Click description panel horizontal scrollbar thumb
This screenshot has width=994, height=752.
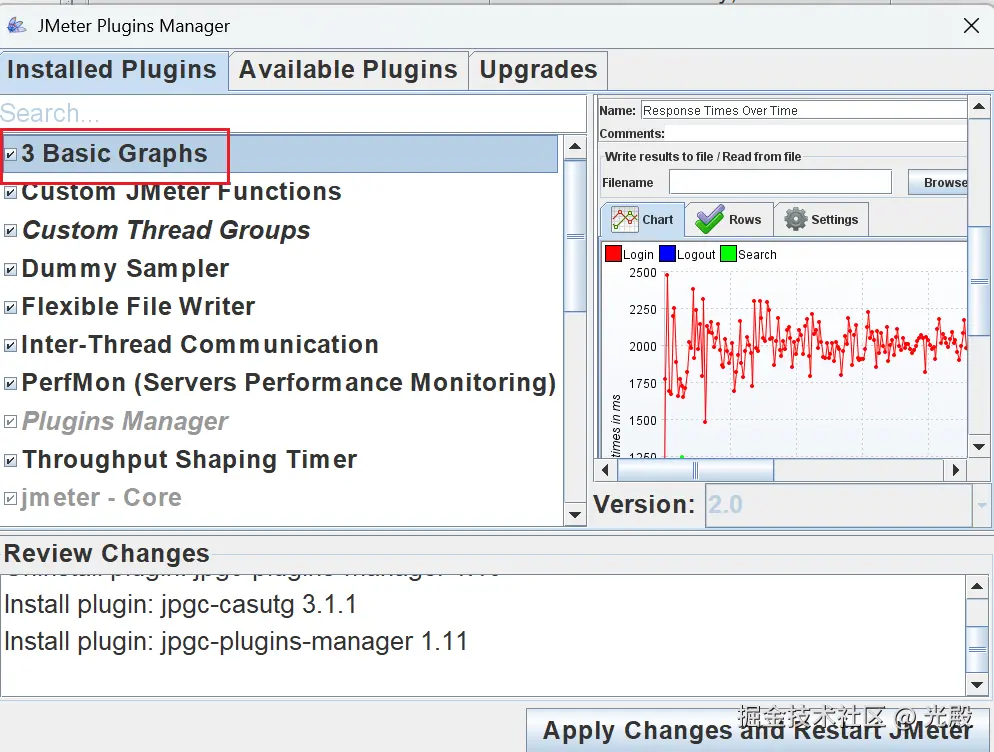pyautogui.click(x=695, y=470)
